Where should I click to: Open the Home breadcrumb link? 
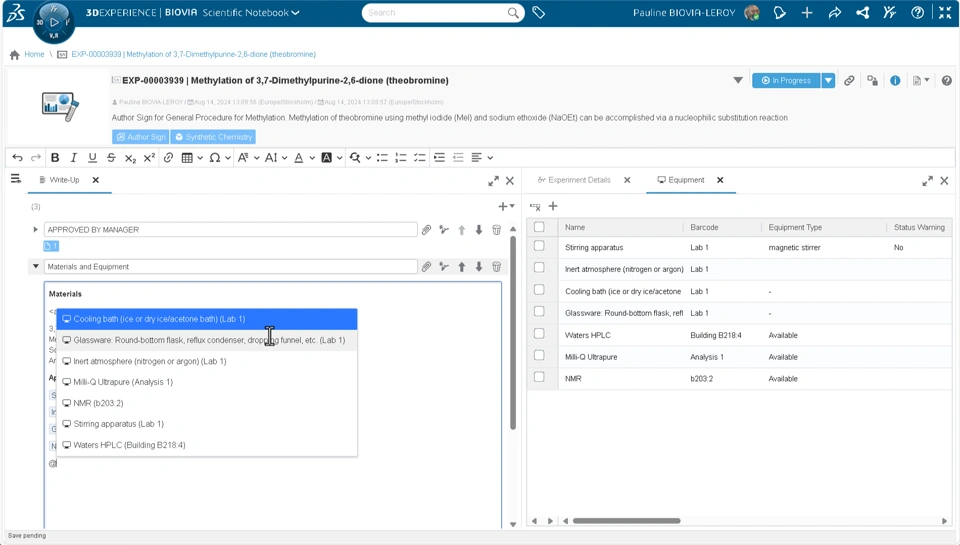[x=34, y=54]
